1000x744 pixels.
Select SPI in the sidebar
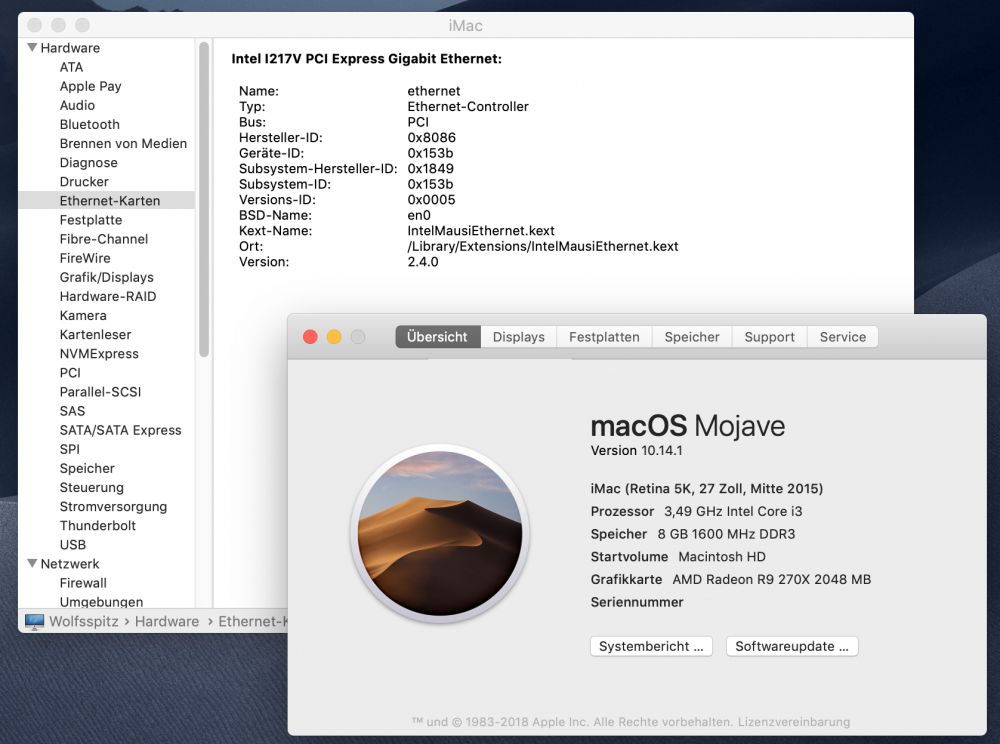[x=70, y=449]
